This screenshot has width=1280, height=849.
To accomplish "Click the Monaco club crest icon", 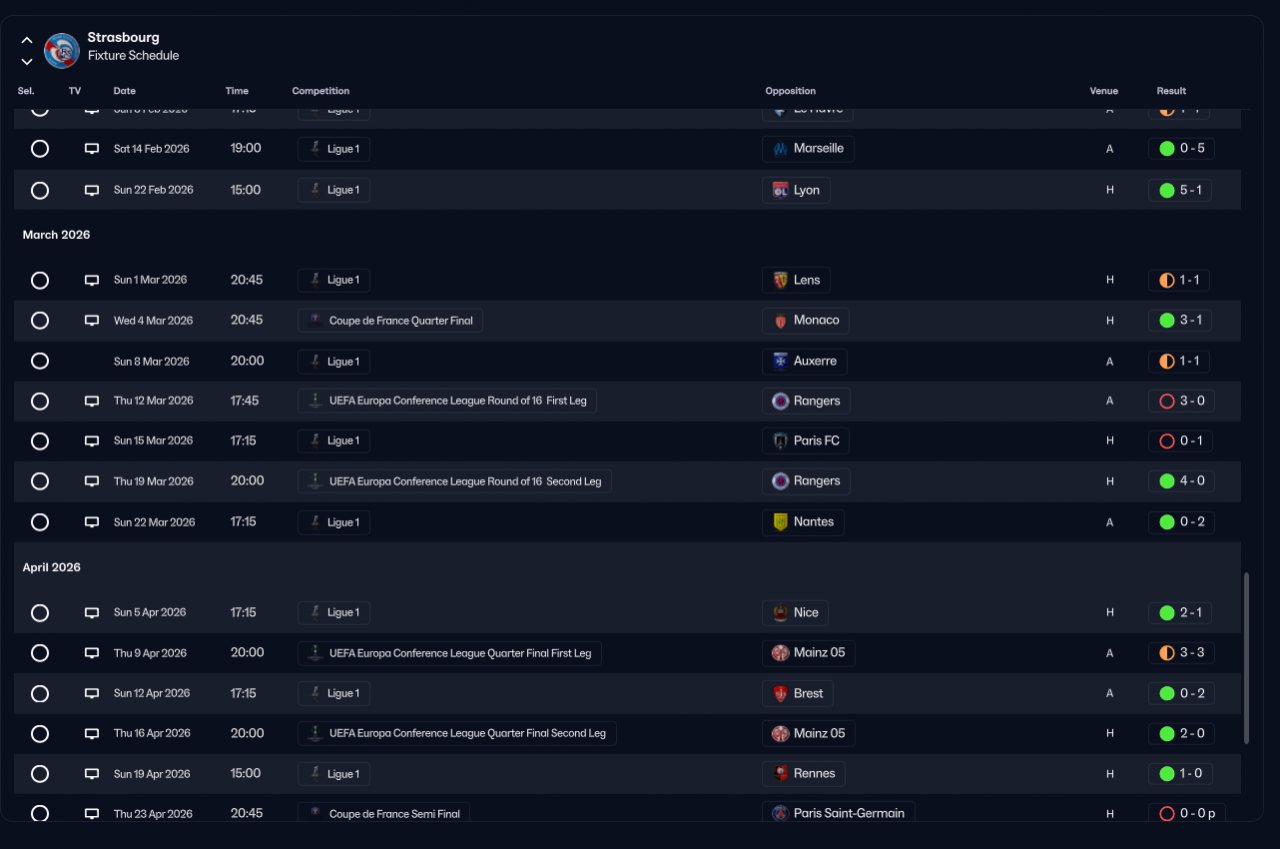I will click(781, 321).
